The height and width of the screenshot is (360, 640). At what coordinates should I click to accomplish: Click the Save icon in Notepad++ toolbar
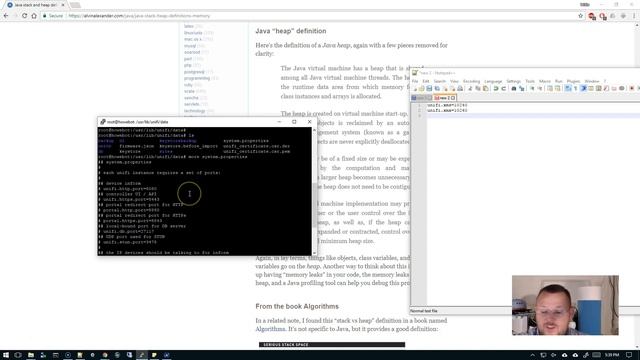pyautogui.click(x=429, y=89)
